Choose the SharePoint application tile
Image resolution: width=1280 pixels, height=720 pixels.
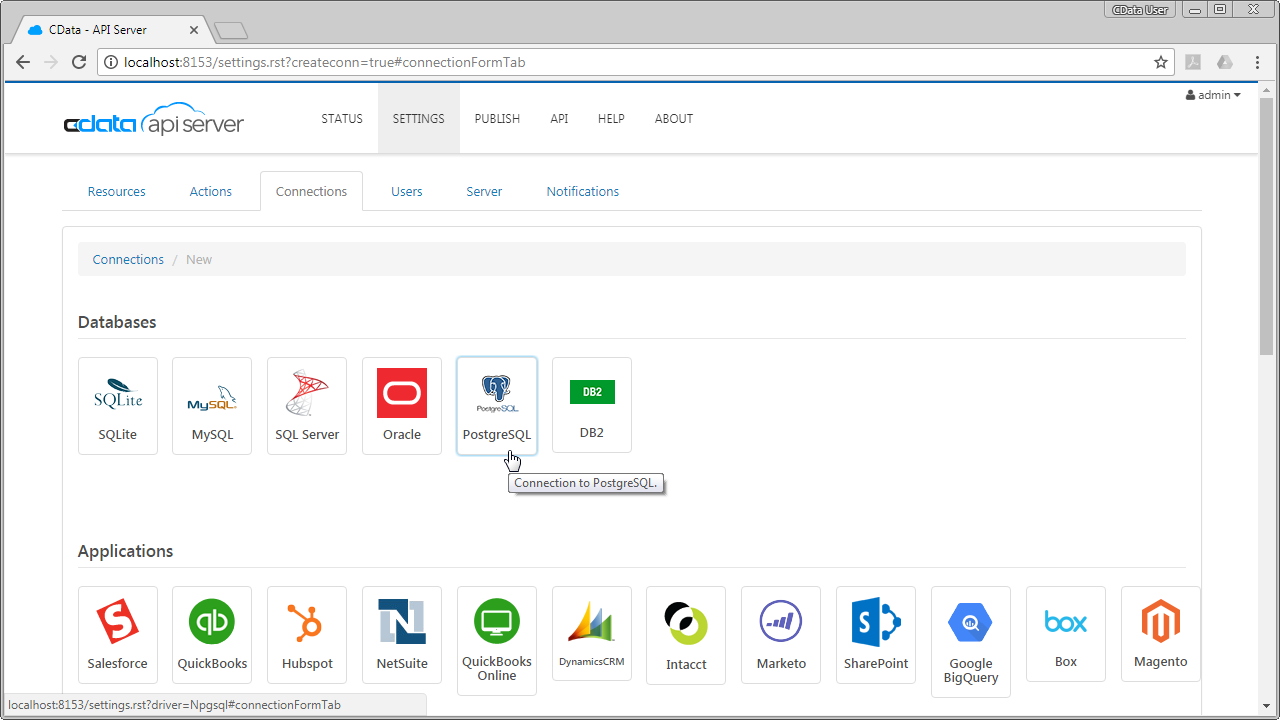[876, 635]
